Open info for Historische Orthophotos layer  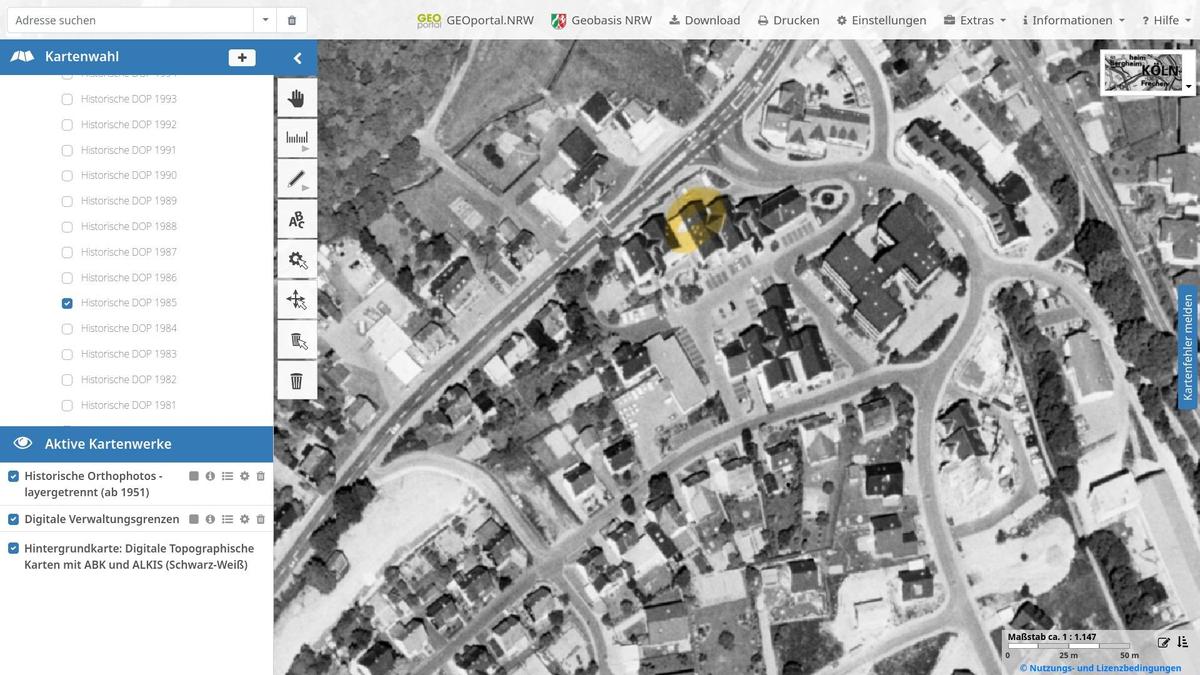pyautogui.click(x=210, y=476)
